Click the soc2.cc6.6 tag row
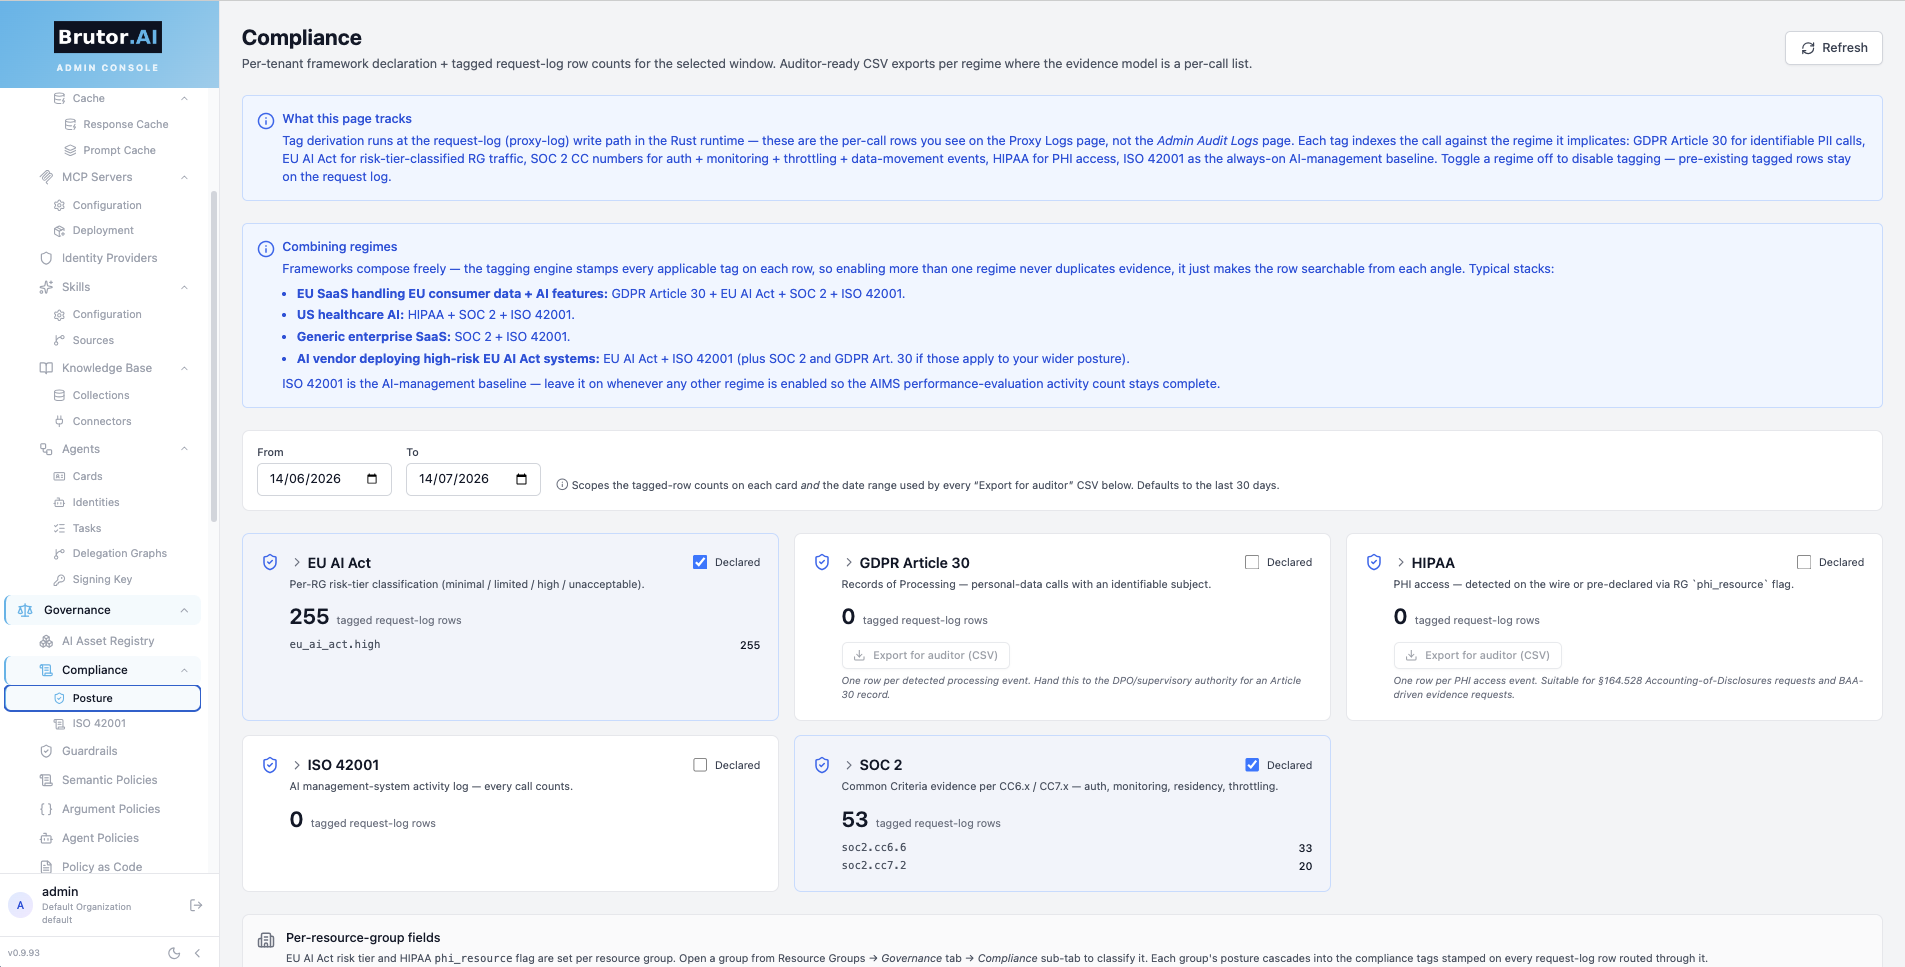The width and height of the screenshot is (1905, 967). click(1077, 848)
